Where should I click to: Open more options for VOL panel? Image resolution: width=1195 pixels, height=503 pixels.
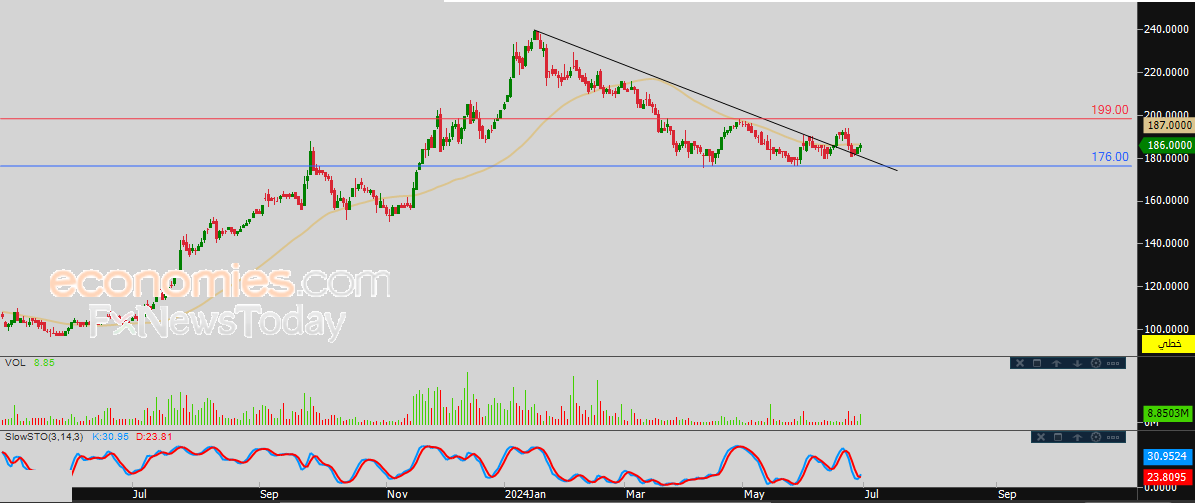click(1113, 364)
